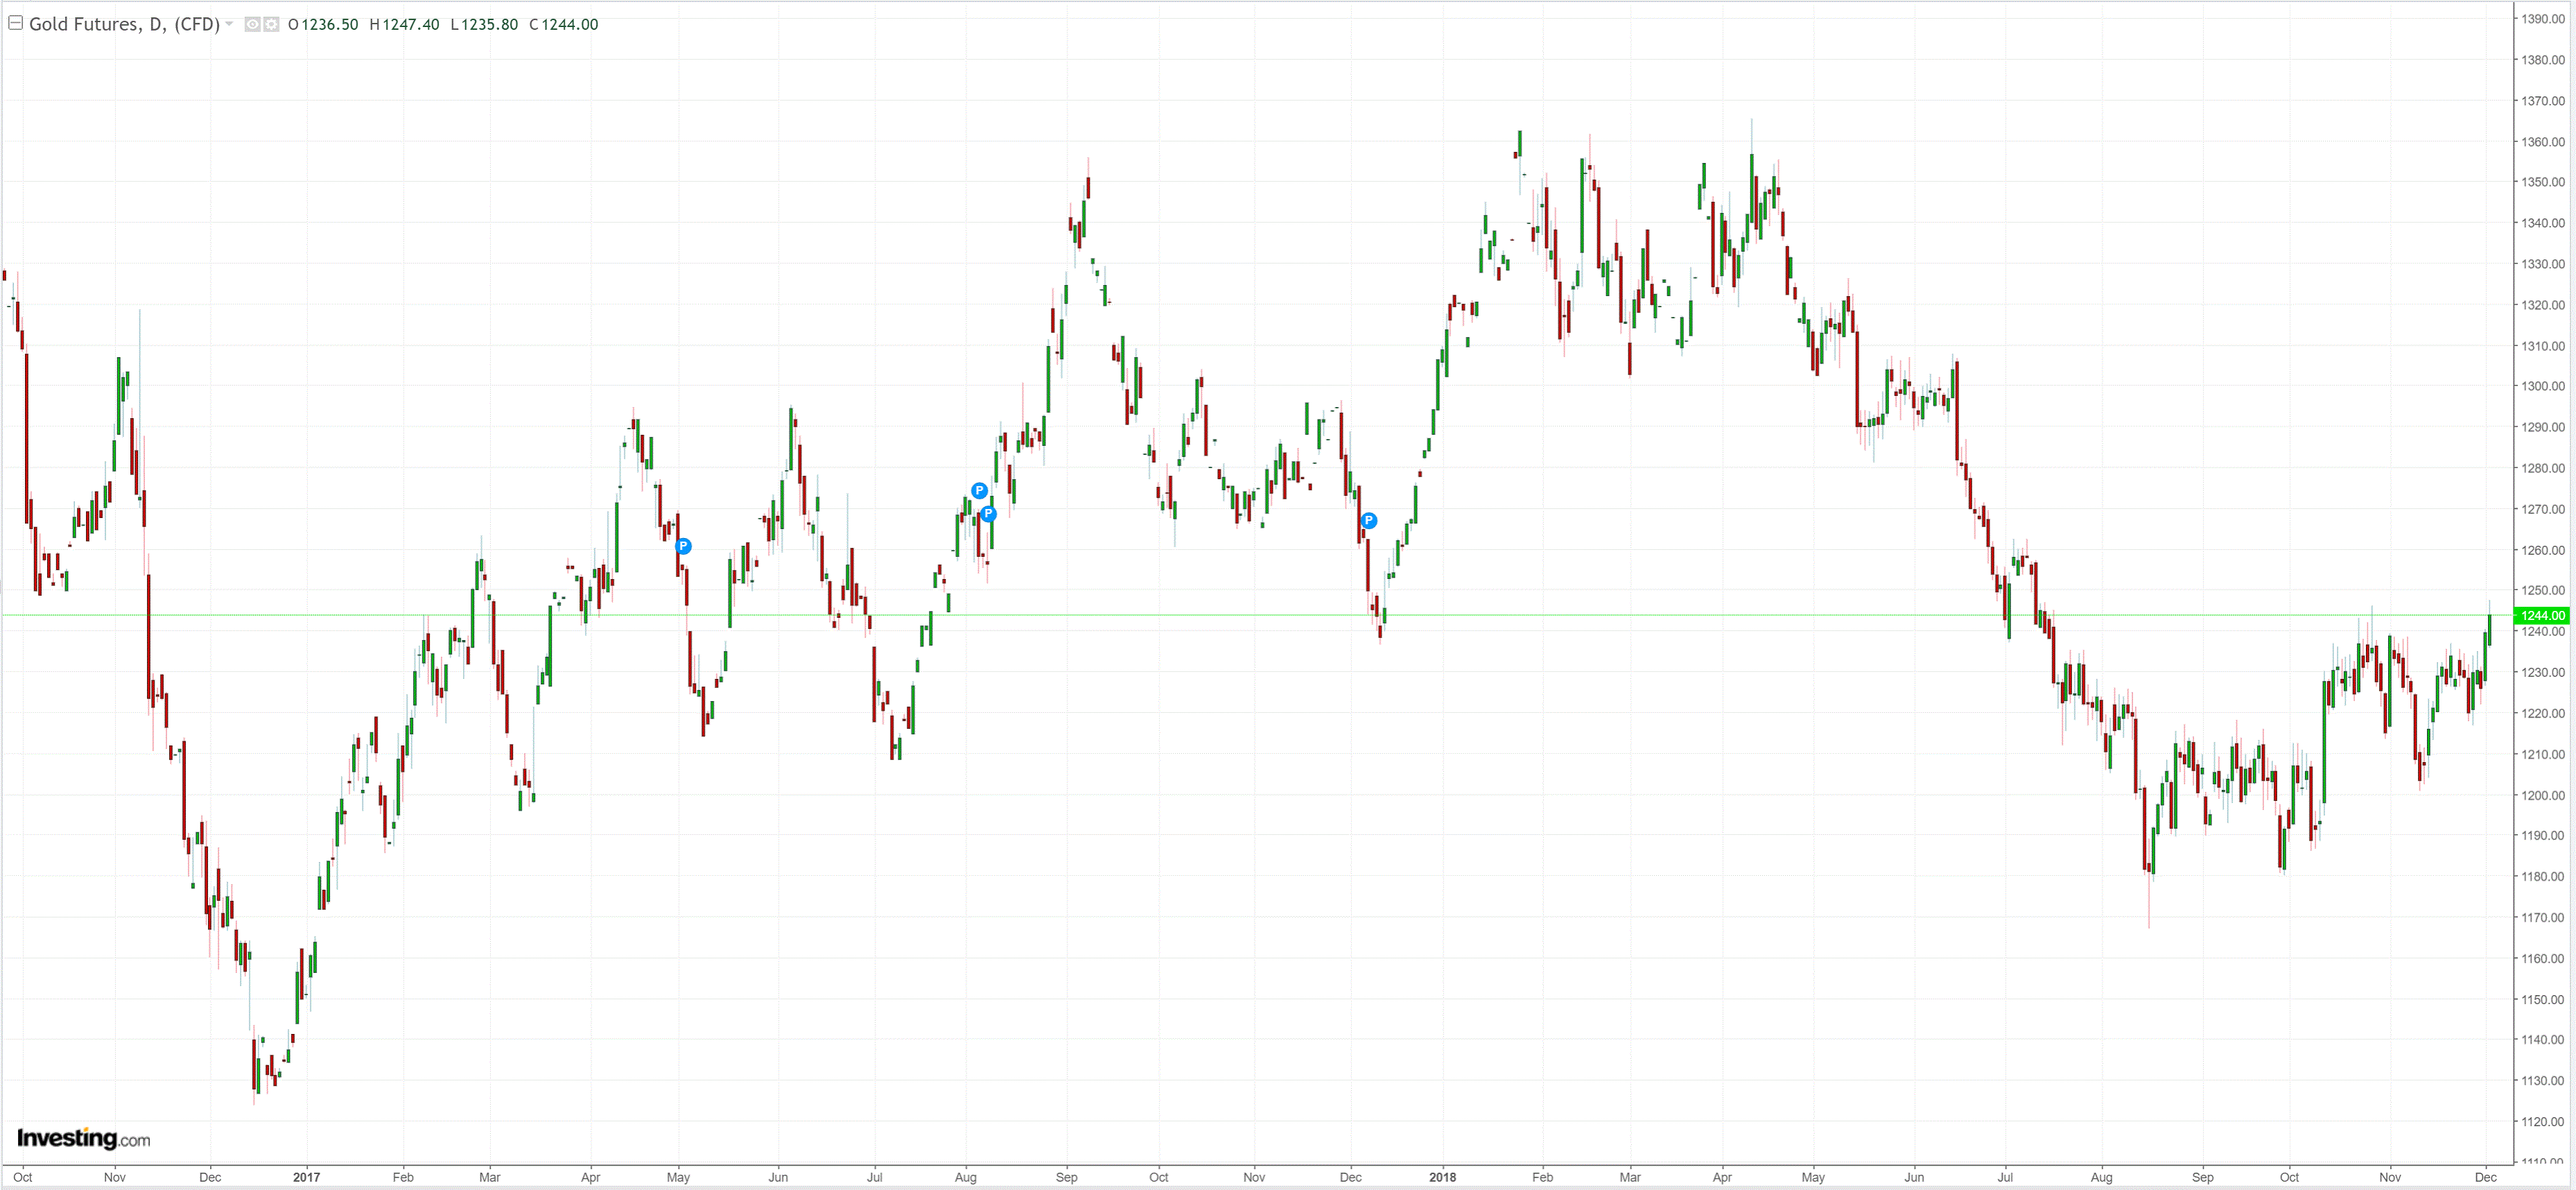Open the Gold Futures symbol dropdown arrow
2576x1190 pixels.
pyautogui.click(x=229, y=24)
